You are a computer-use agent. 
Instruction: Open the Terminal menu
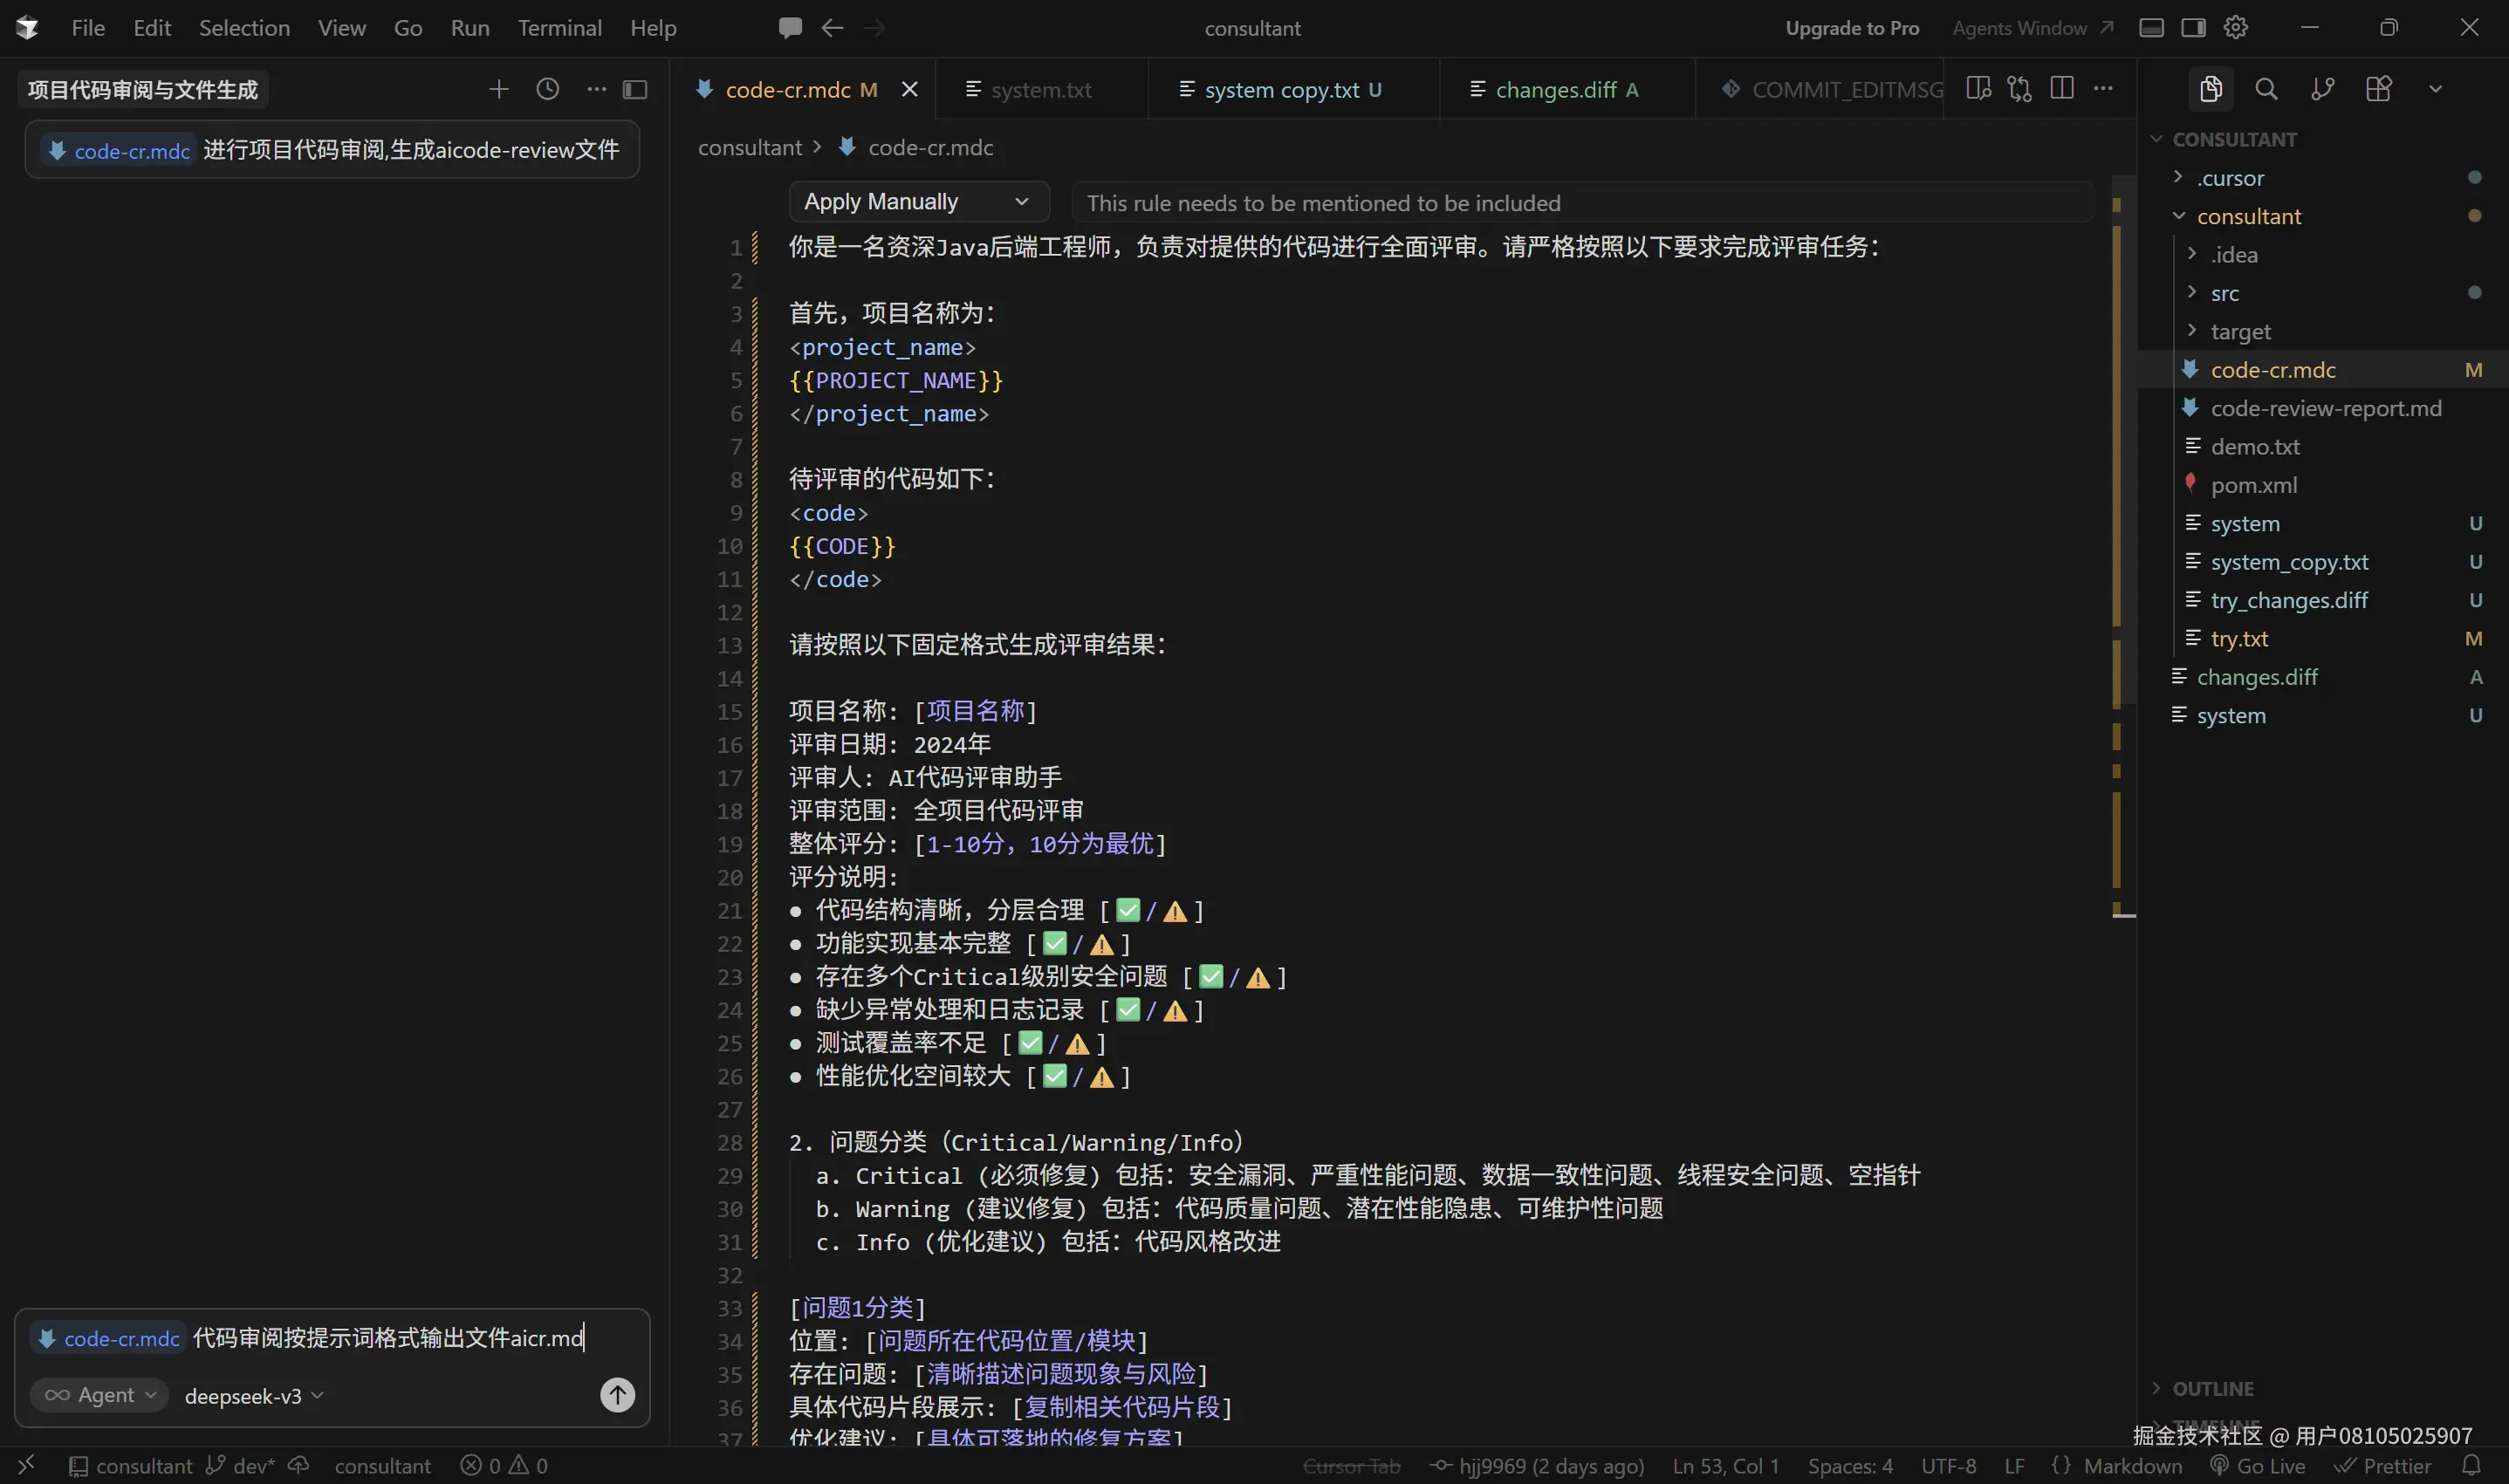tap(559, 27)
